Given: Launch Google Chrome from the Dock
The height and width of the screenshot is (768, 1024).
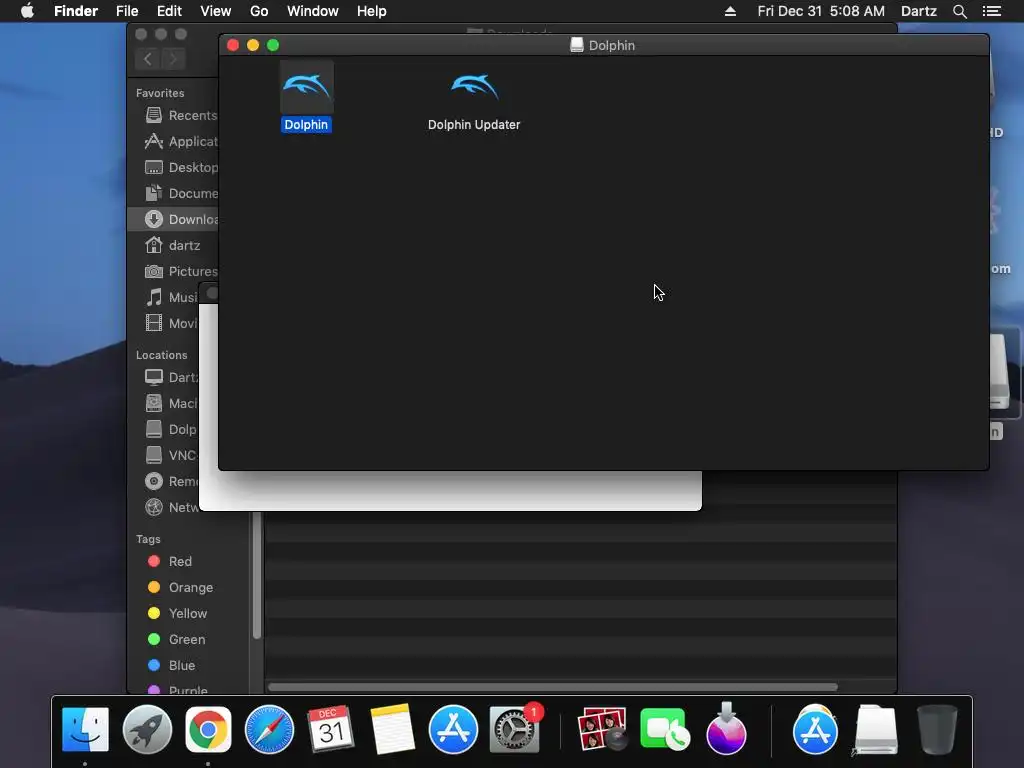Looking at the screenshot, I should [x=208, y=729].
